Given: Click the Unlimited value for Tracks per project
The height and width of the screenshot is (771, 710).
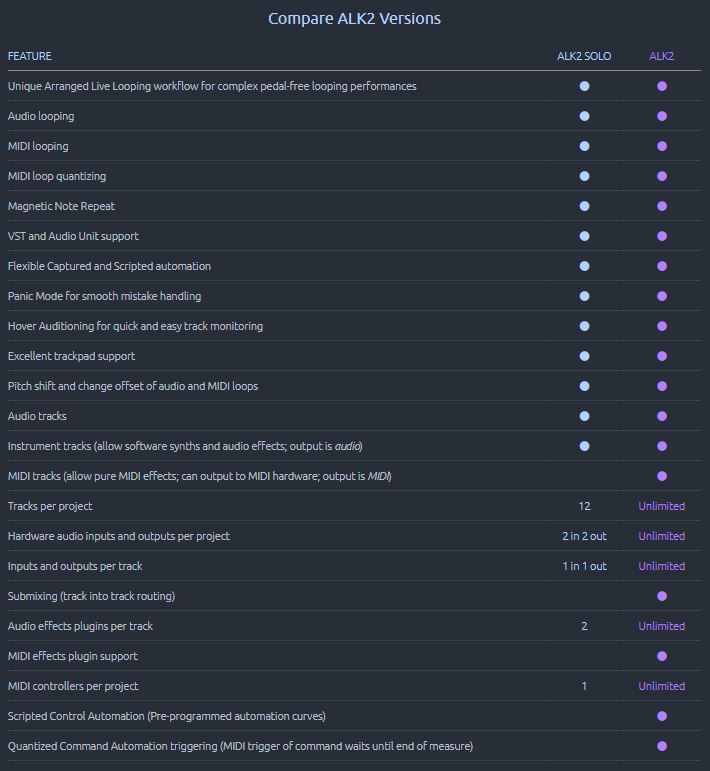Looking at the screenshot, I should tap(662, 506).
